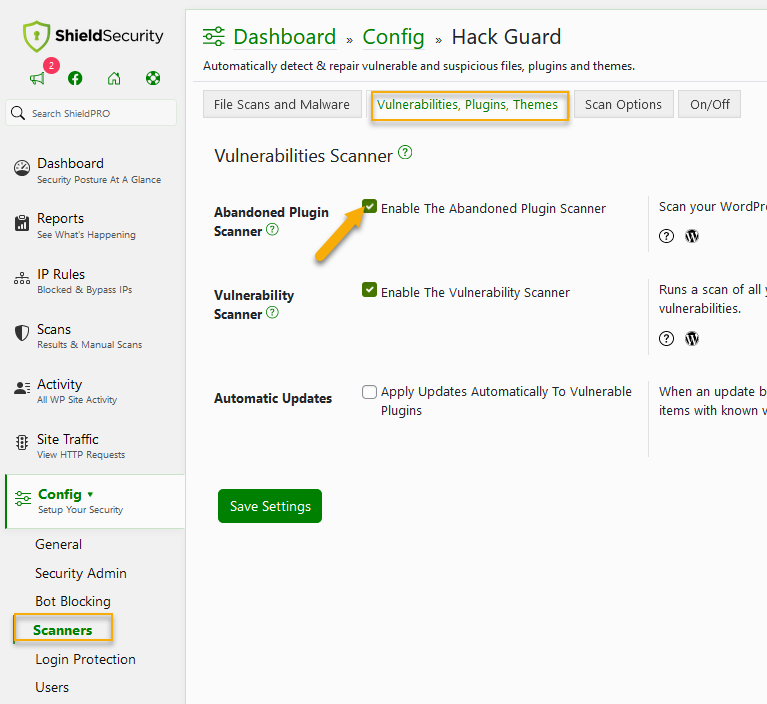Click the Activity user-list icon
This screenshot has height=704, width=767.
22,388
